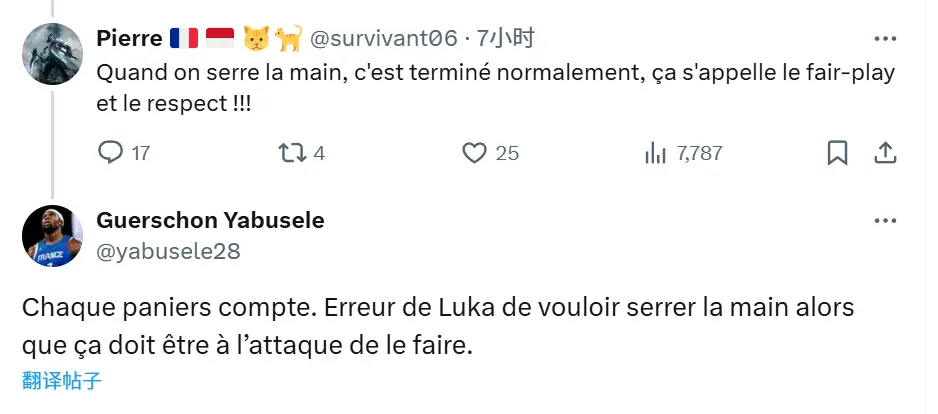This screenshot has height=414, width=938.
Task: Like Pierre's tweet with the heart
Action: coord(474,153)
